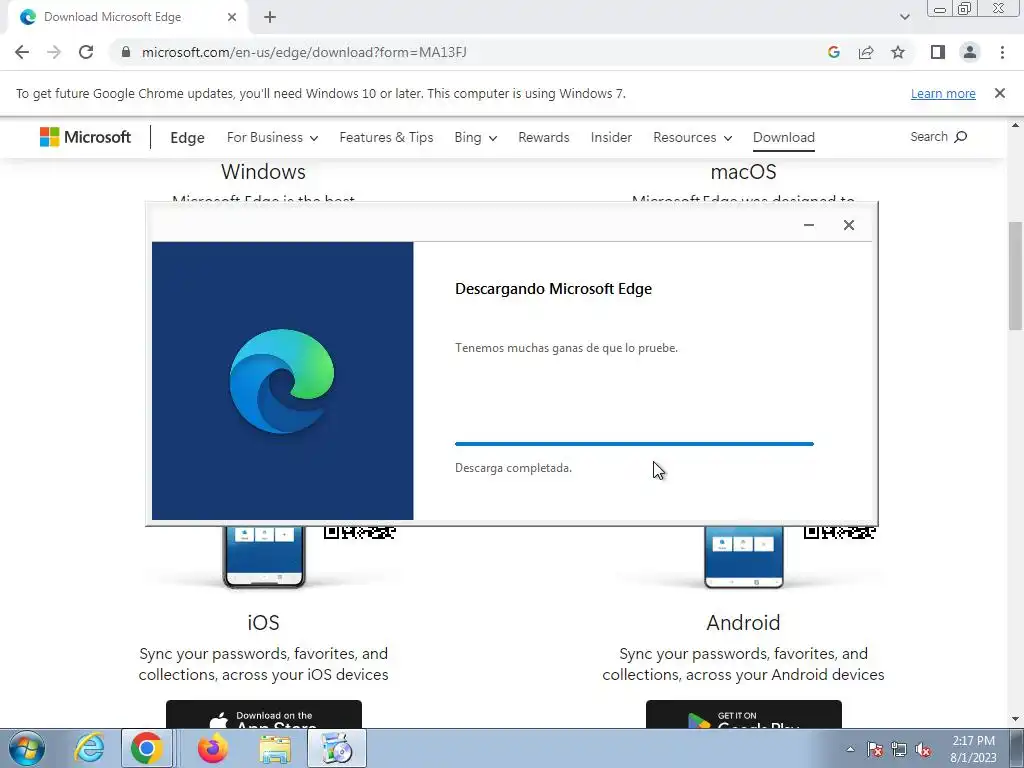Viewport: 1024px width, 768px height.
Task: Click the Google icon in address bar
Action: (x=833, y=52)
